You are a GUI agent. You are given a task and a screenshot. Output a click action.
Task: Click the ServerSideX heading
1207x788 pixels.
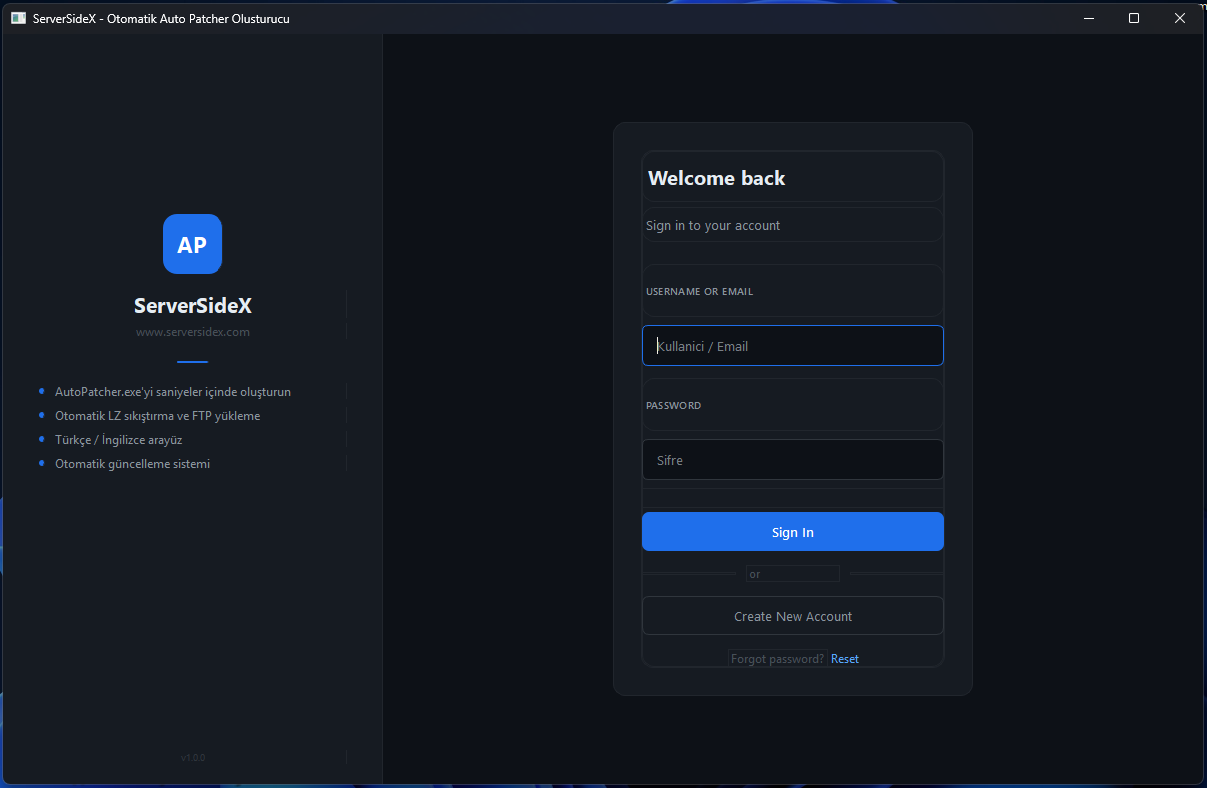pyautogui.click(x=193, y=306)
